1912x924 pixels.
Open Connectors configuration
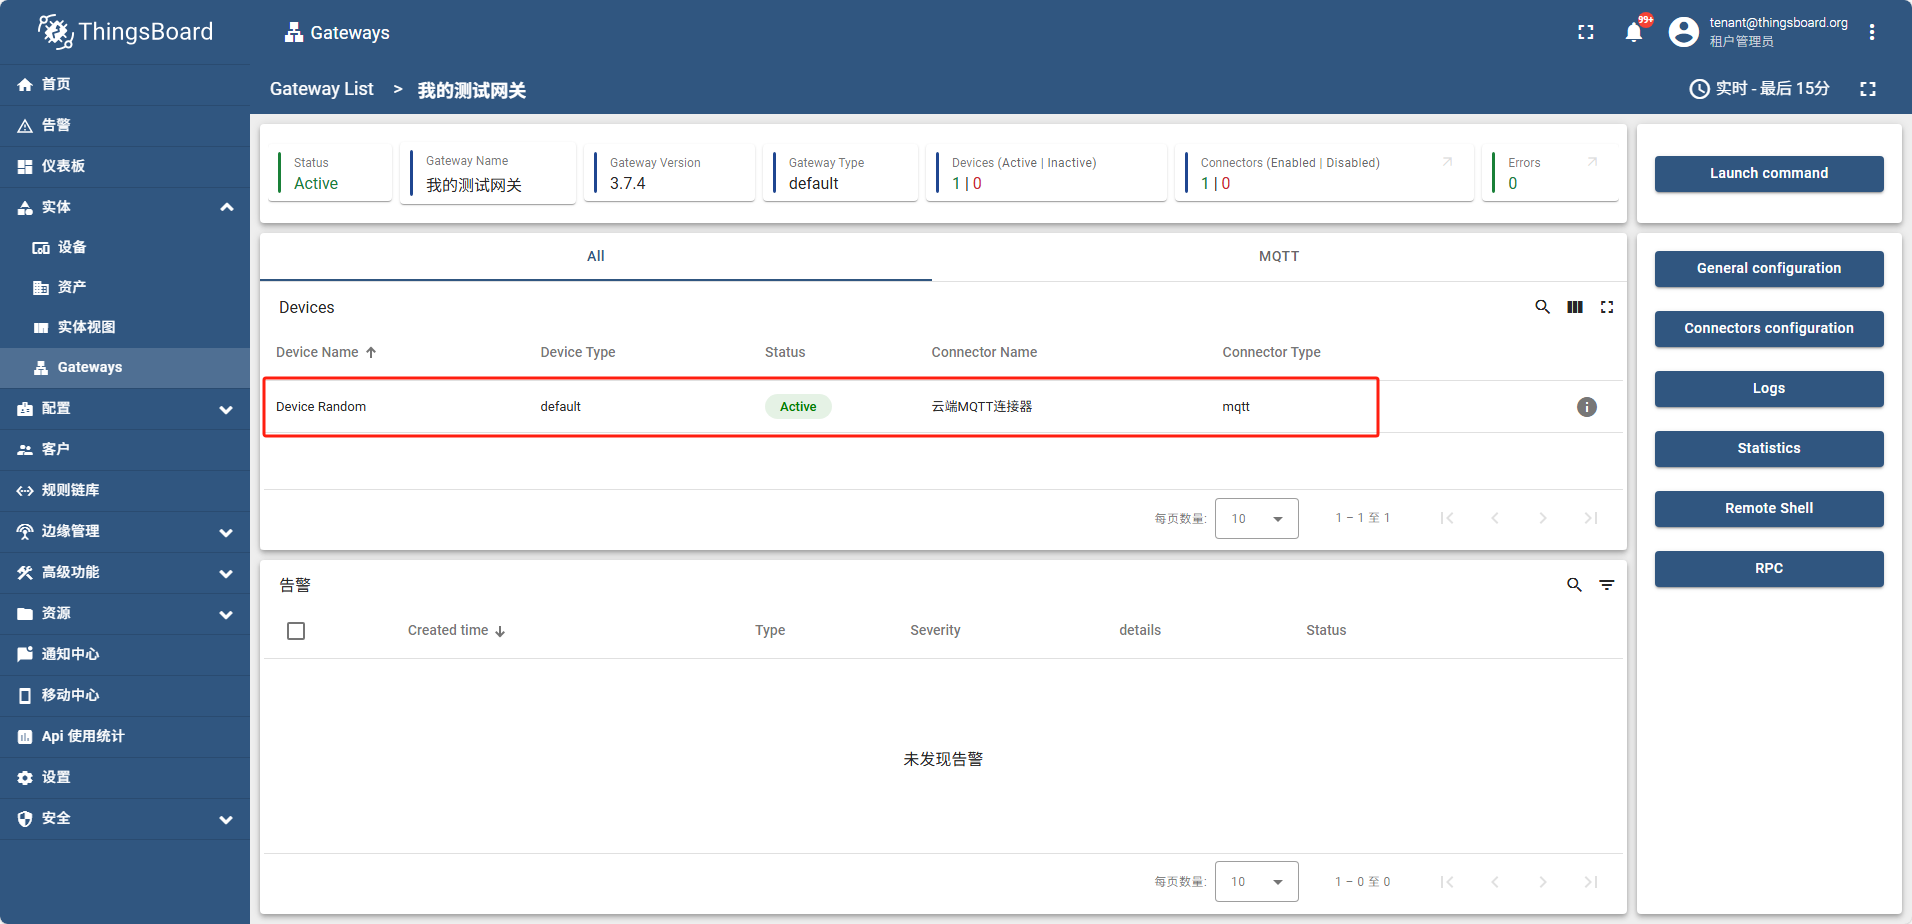coord(1768,329)
